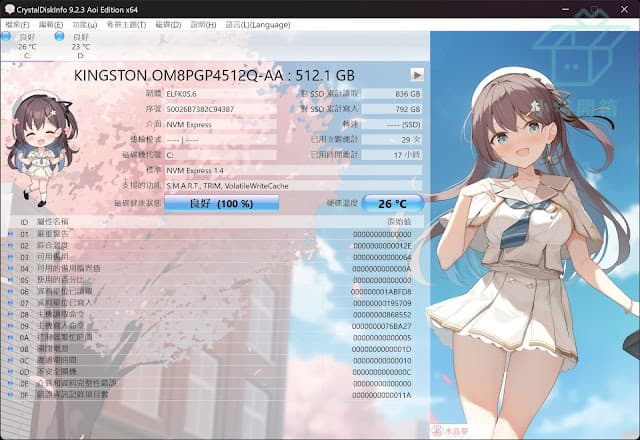Open the 檔案(F) menu
This screenshot has width=640, height=440.
tap(17, 25)
